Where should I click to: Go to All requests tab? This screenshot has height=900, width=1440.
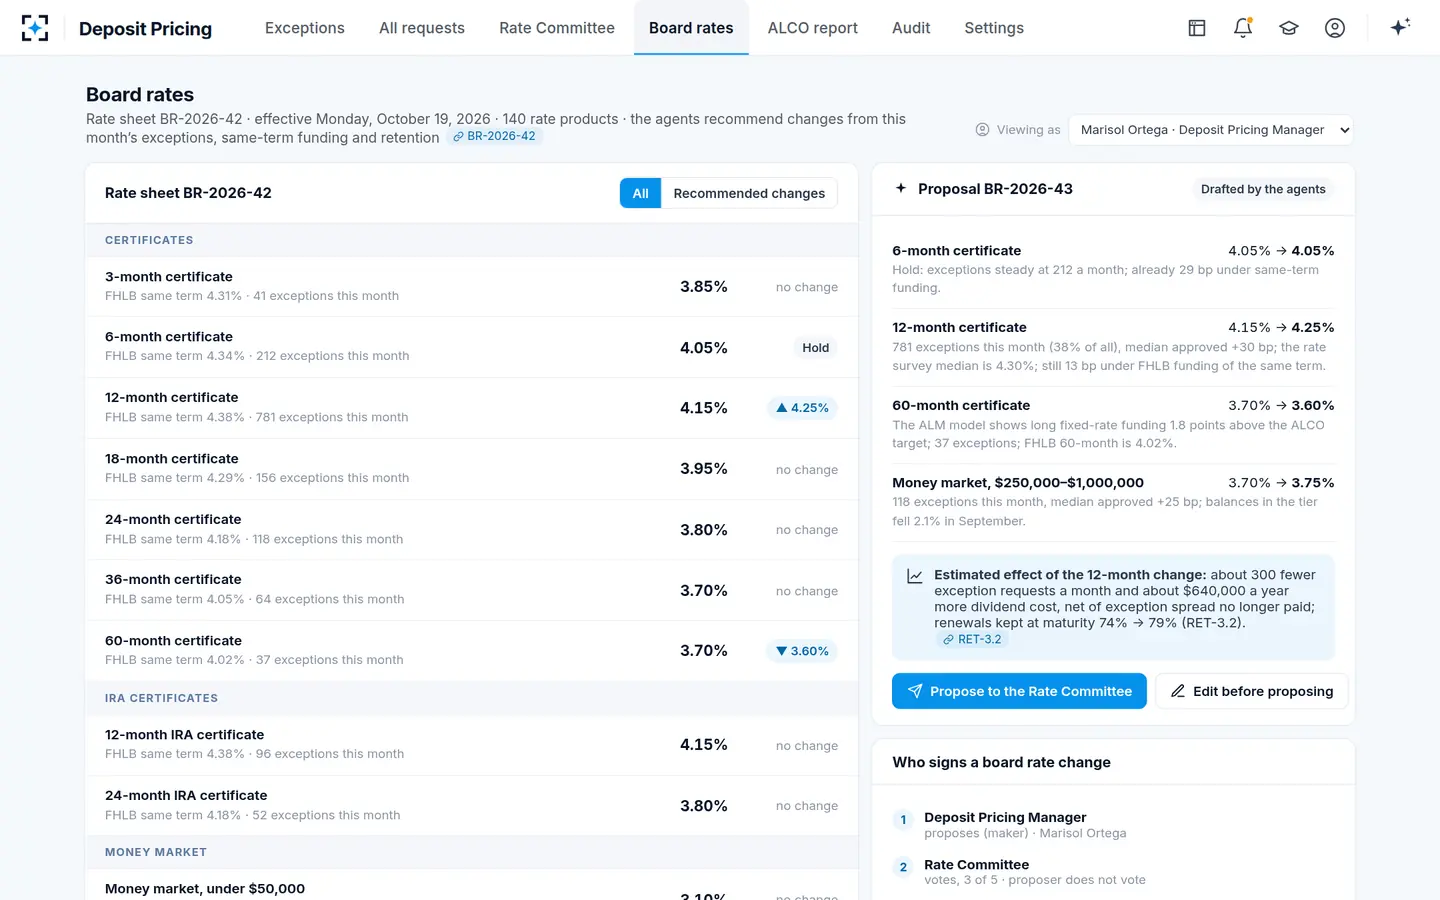pos(422,28)
